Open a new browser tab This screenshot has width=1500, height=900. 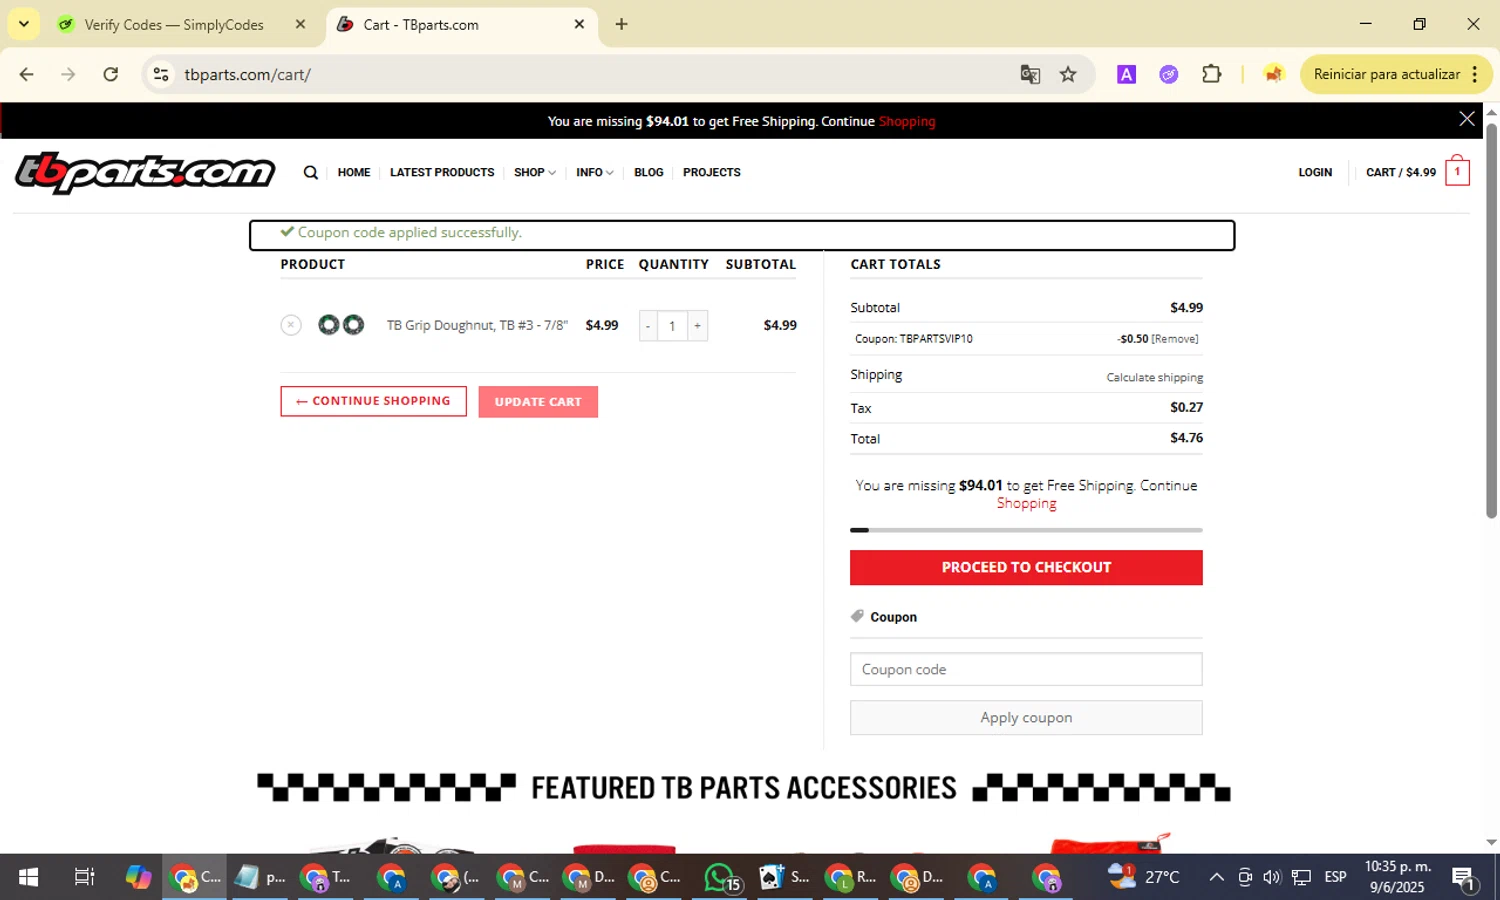tap(621, 24)
